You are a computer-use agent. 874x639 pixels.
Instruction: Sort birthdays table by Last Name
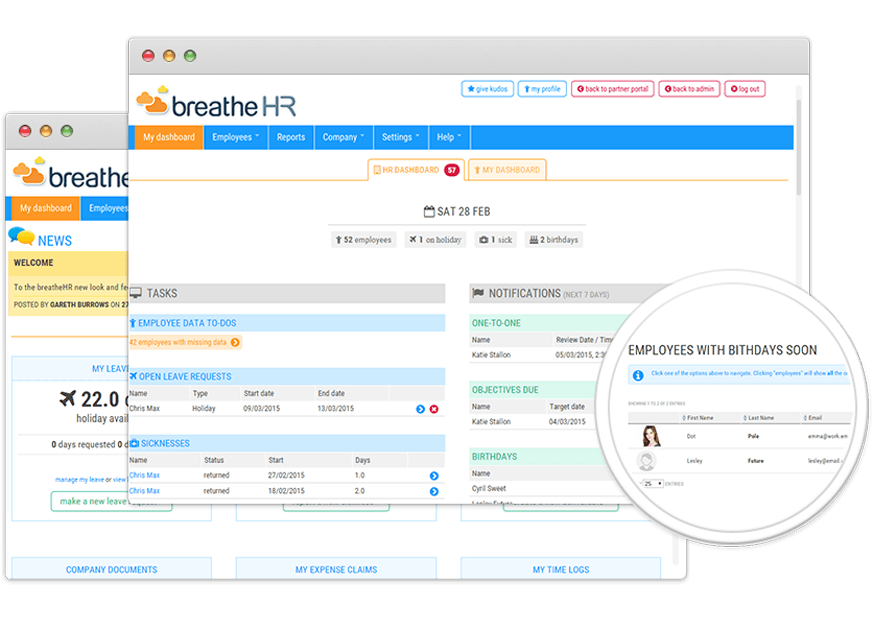[759, 418]
